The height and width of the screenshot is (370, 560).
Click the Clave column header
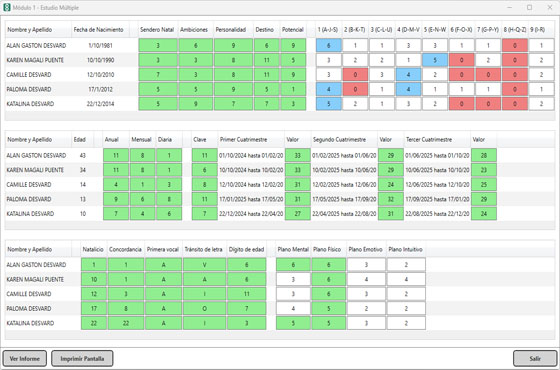(x=204, y=140)
